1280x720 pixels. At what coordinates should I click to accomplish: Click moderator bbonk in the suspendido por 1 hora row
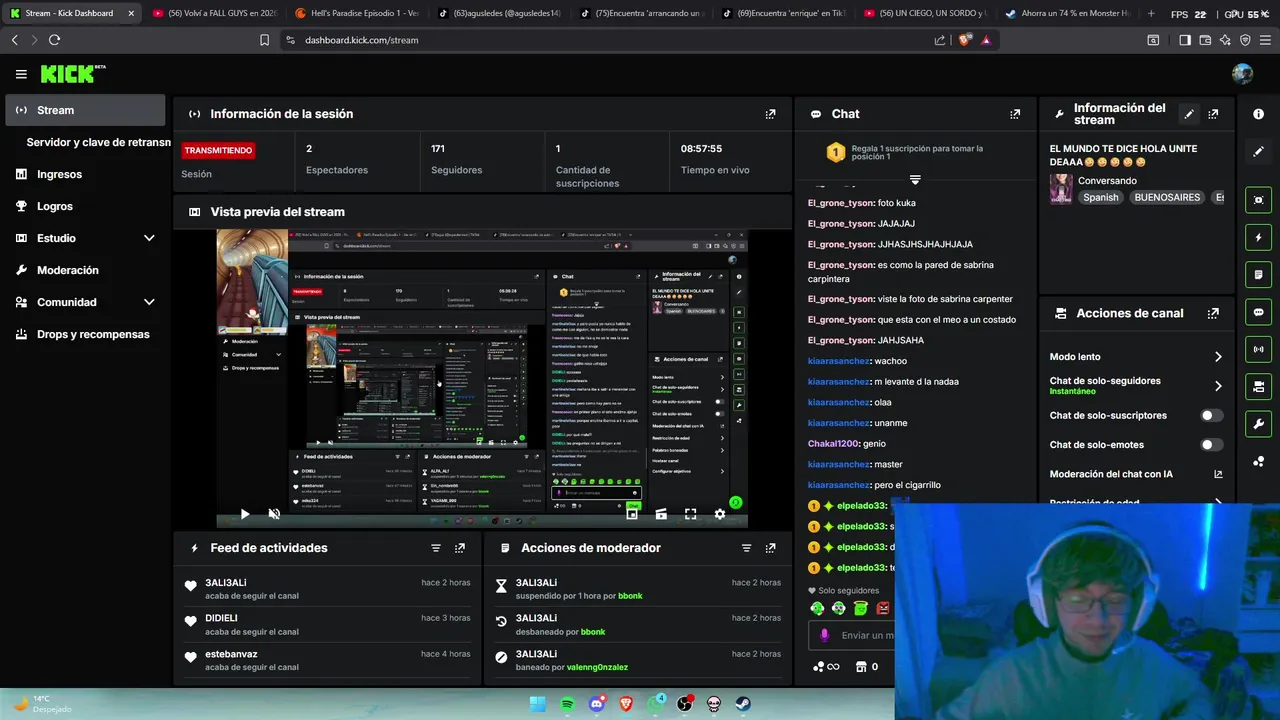coord(630,596)
